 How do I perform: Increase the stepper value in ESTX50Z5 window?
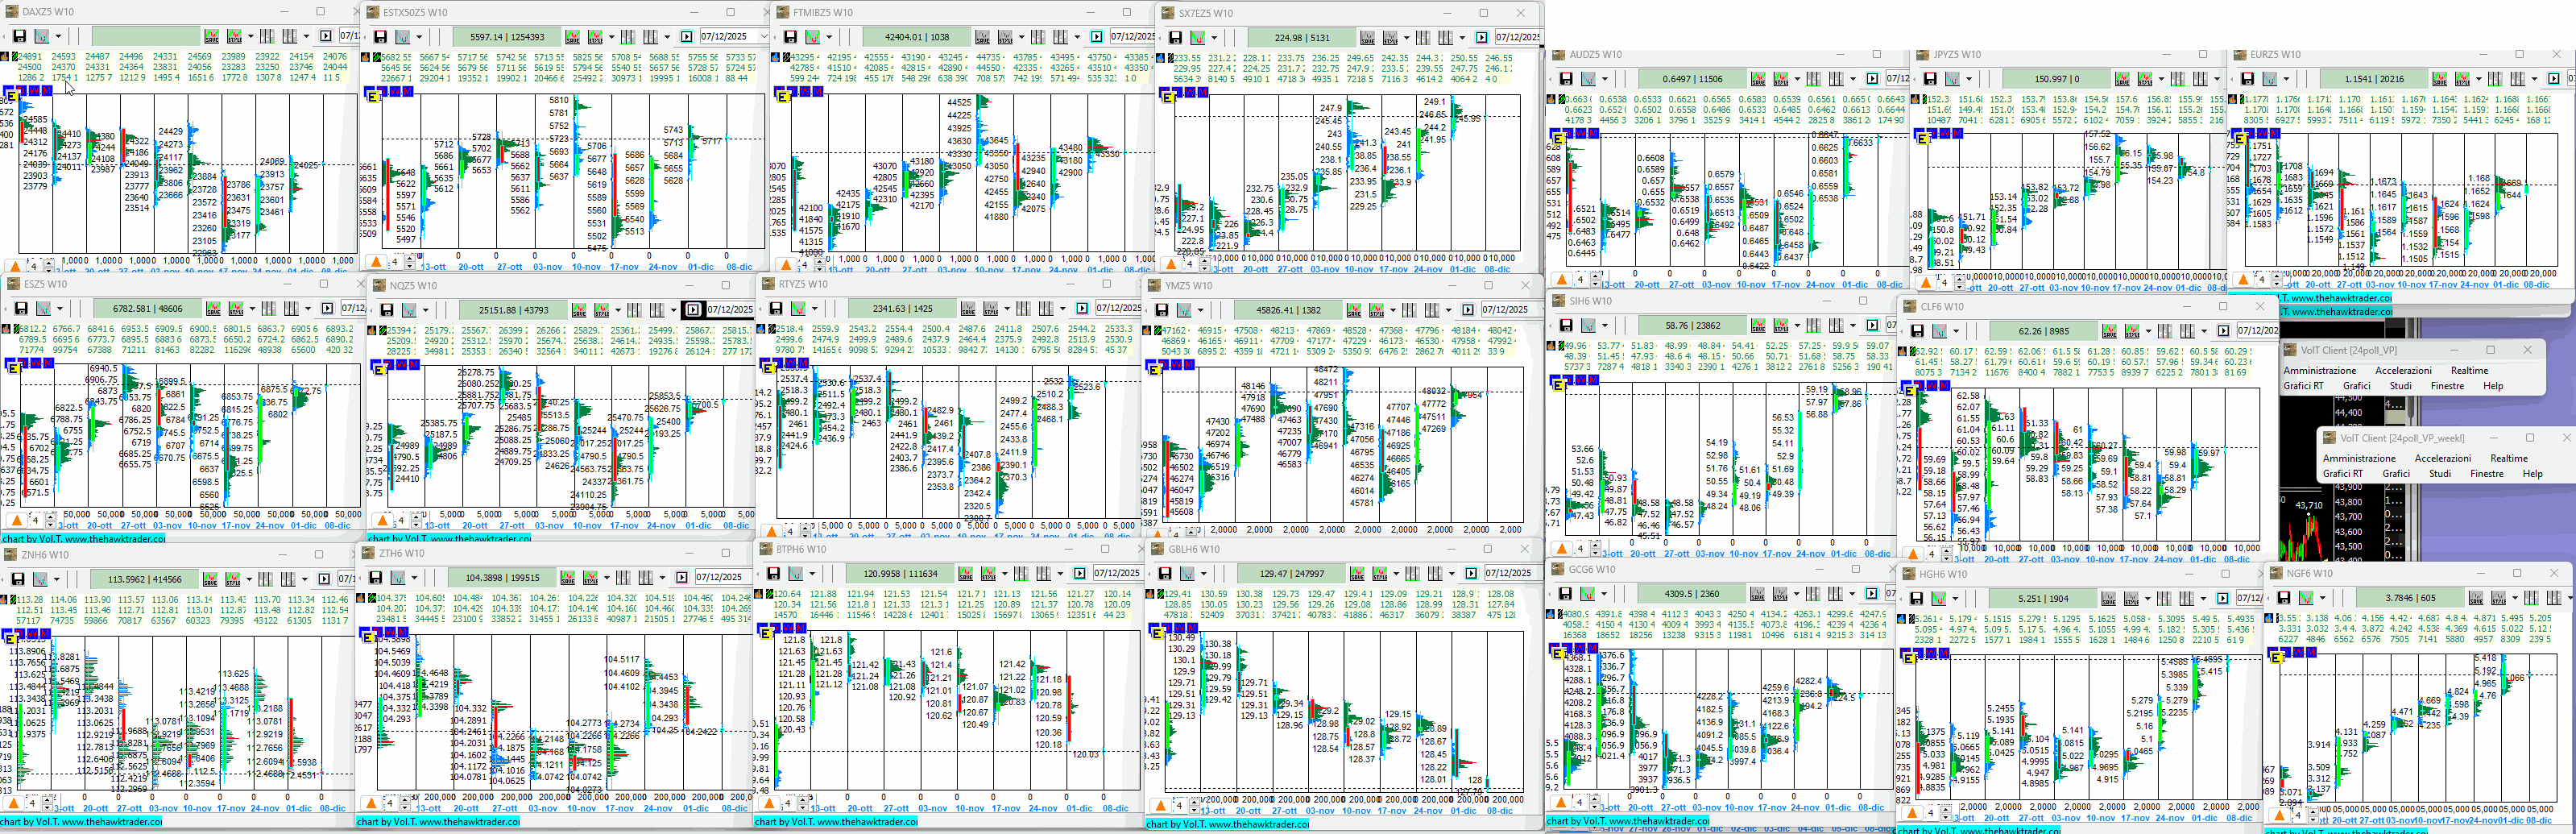pyautogui.click(x=410, y=257)
